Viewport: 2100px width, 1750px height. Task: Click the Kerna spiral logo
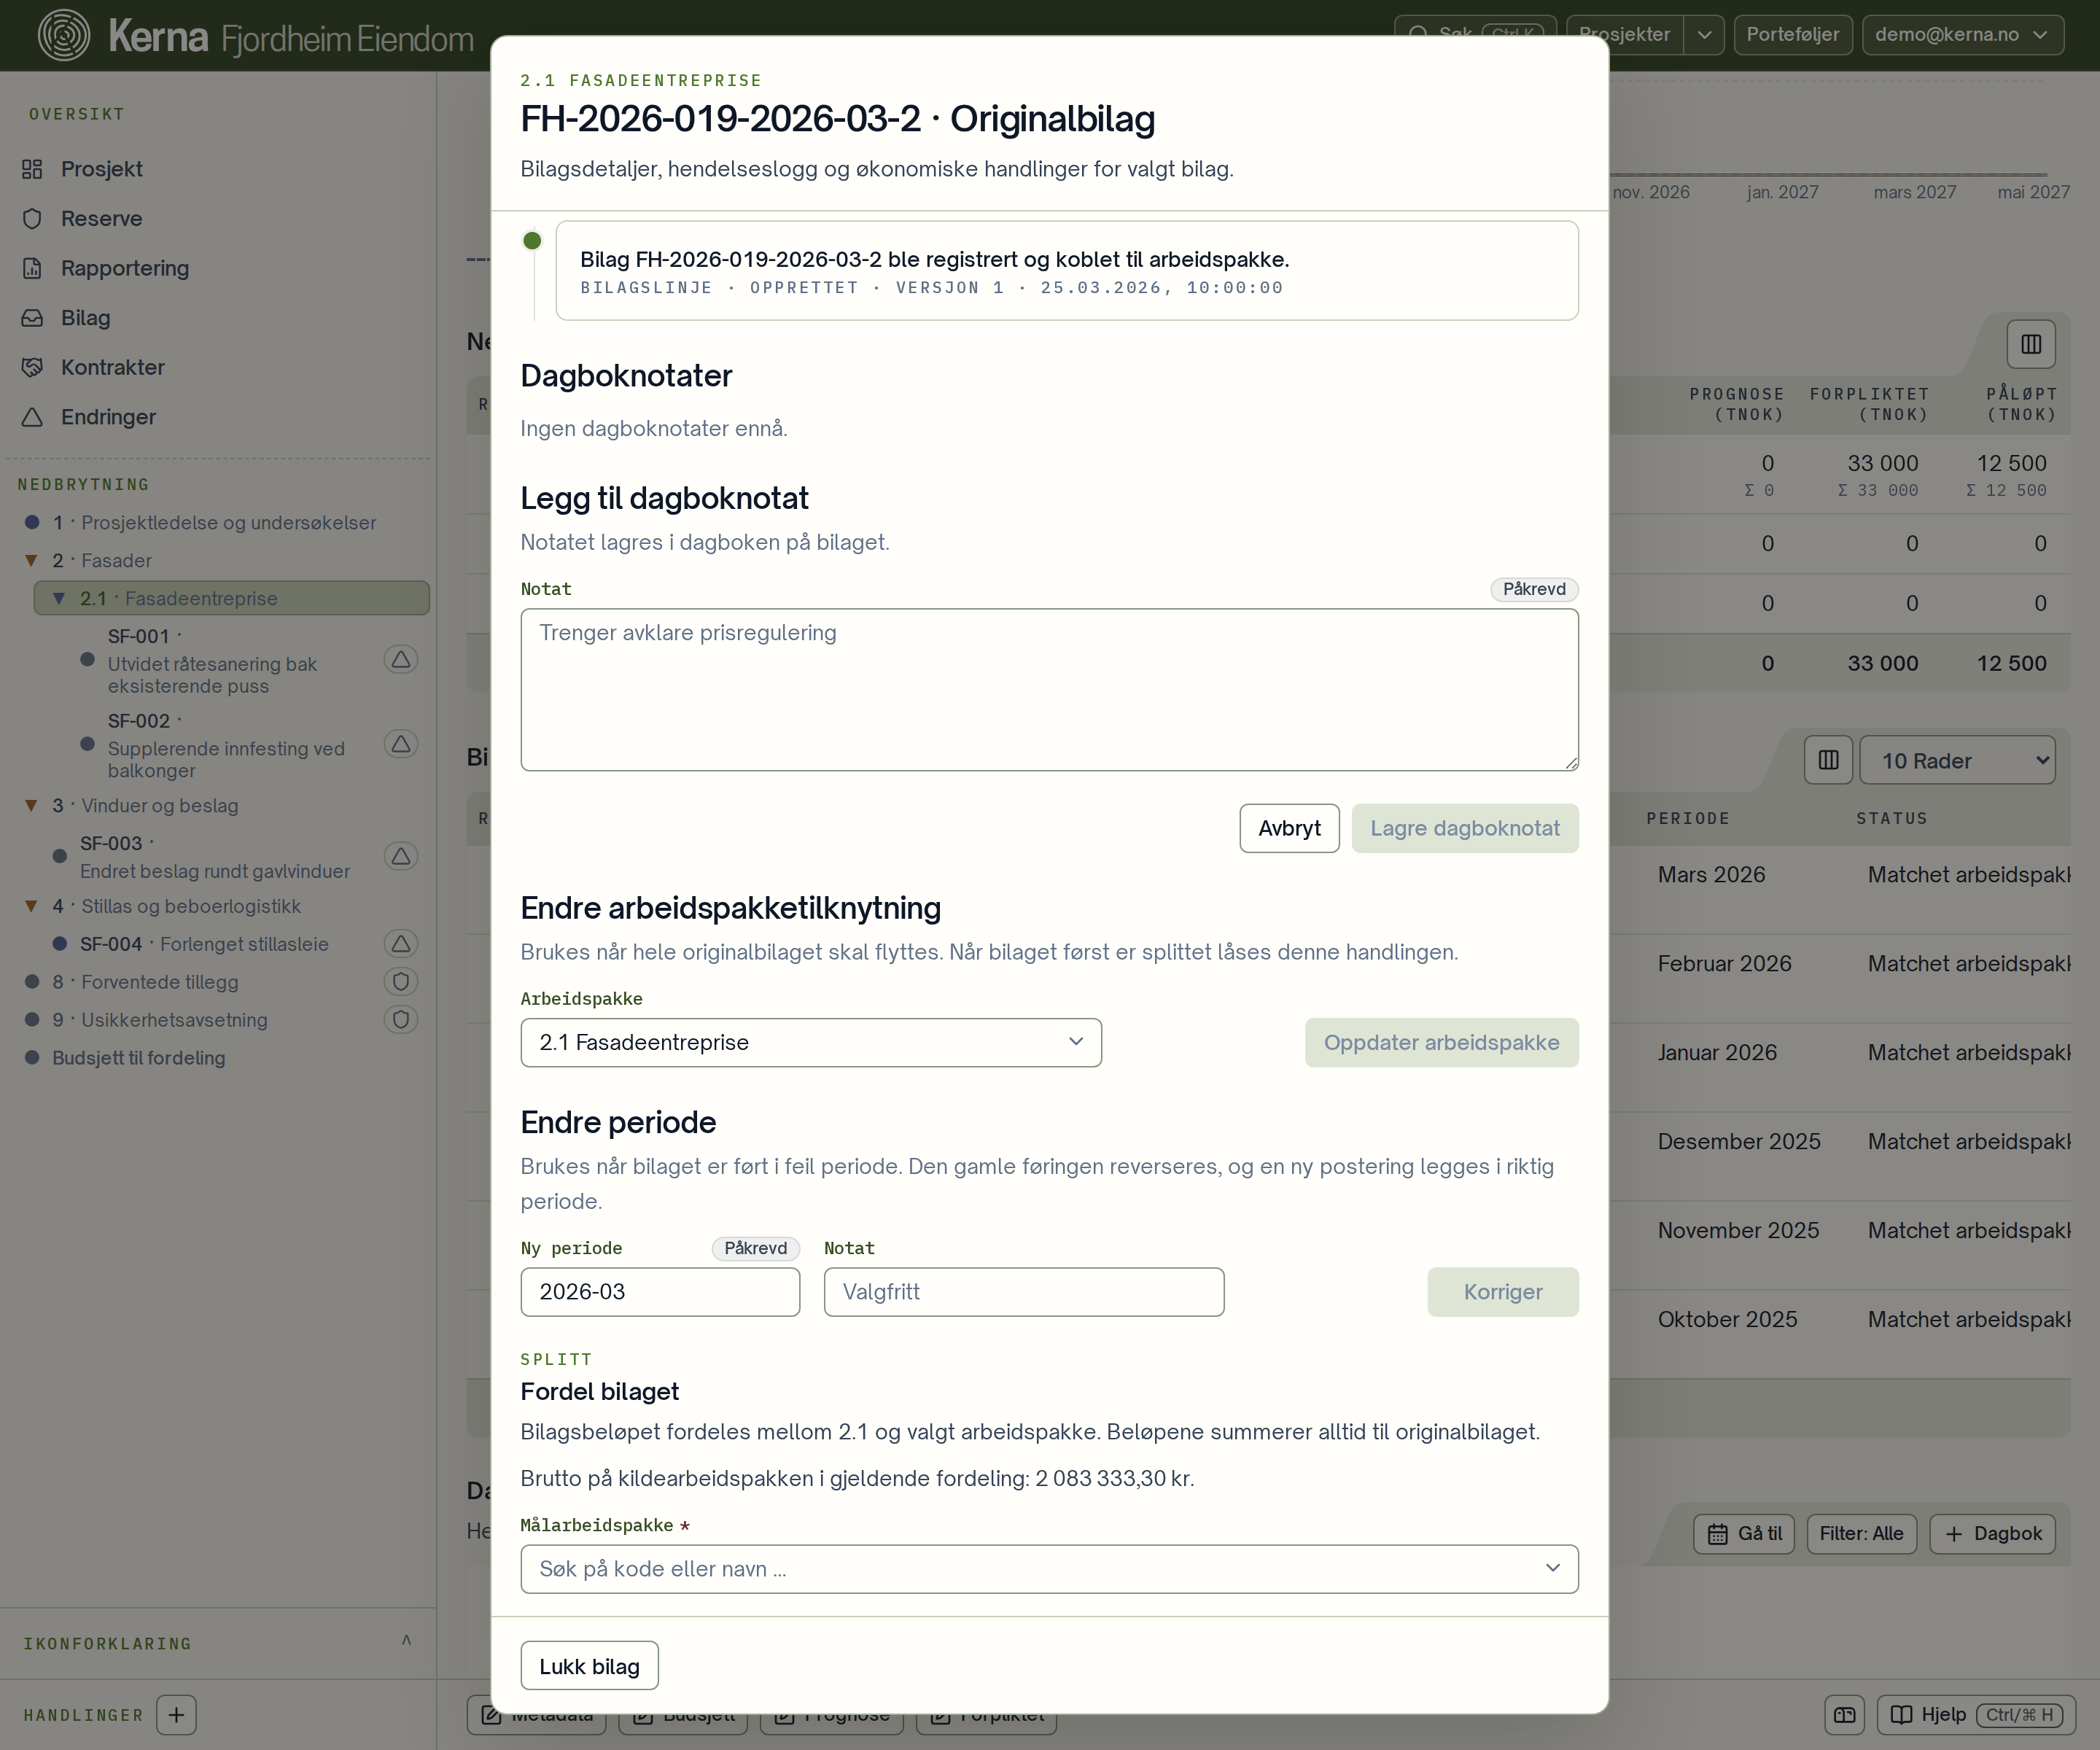63,36
